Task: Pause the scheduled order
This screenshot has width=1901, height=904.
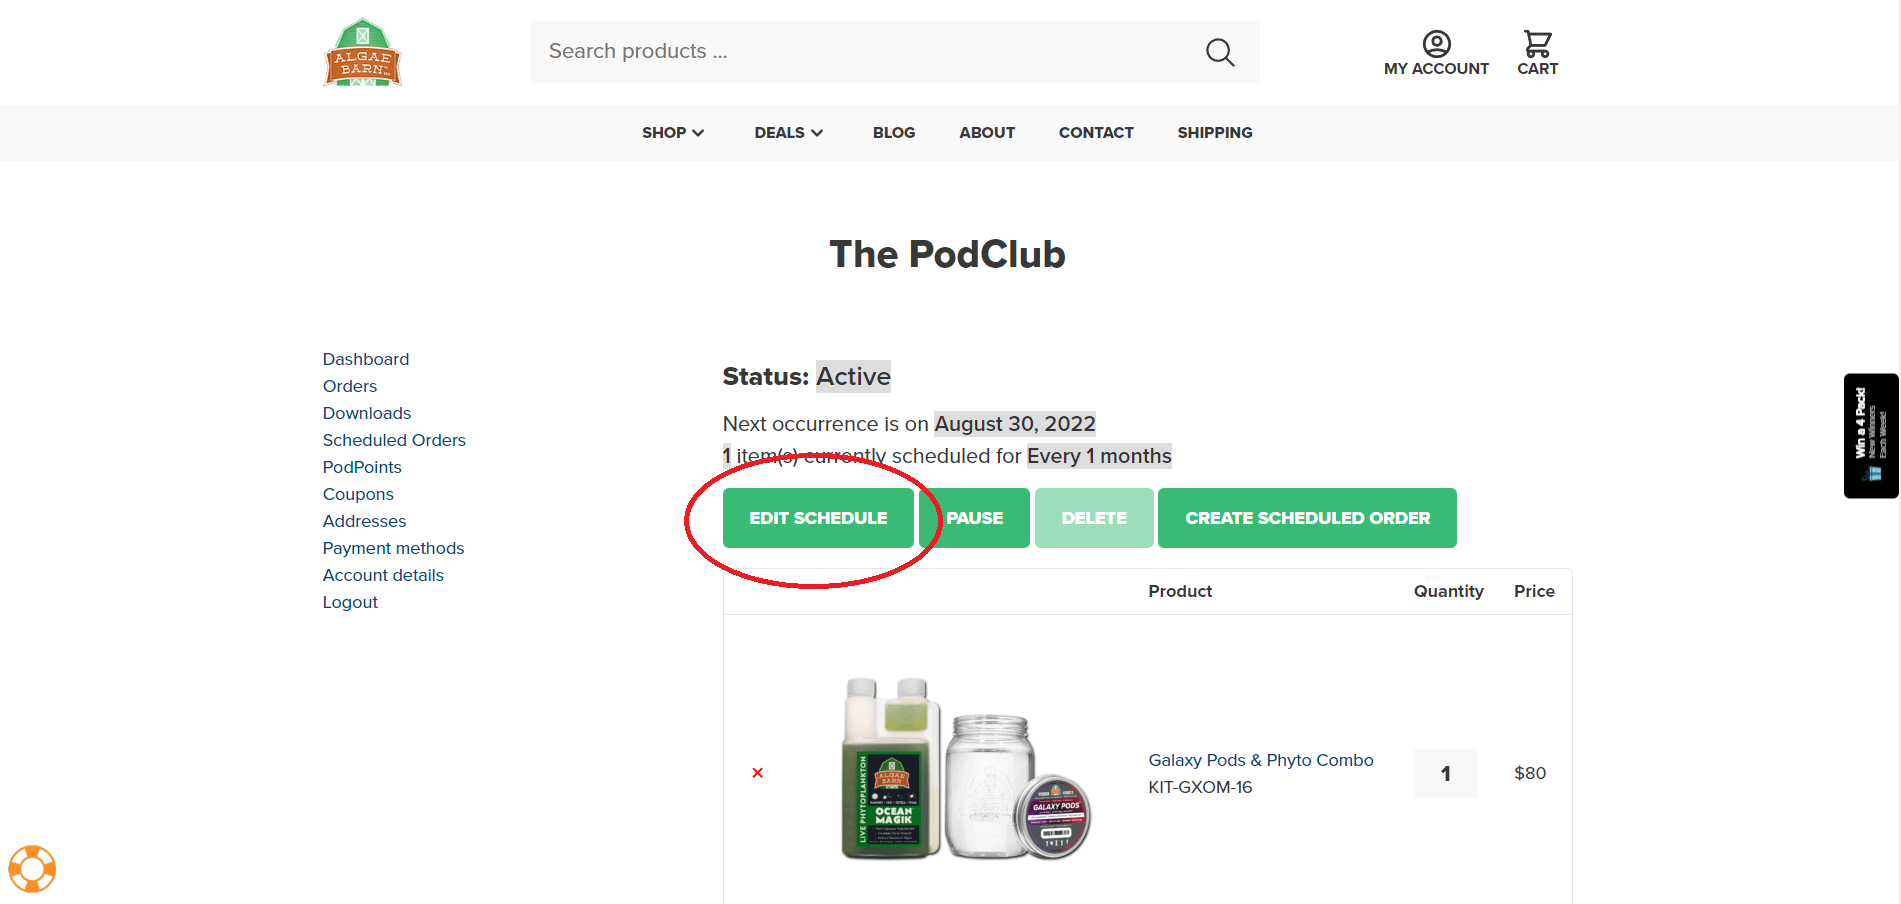Action: (975, 518)
